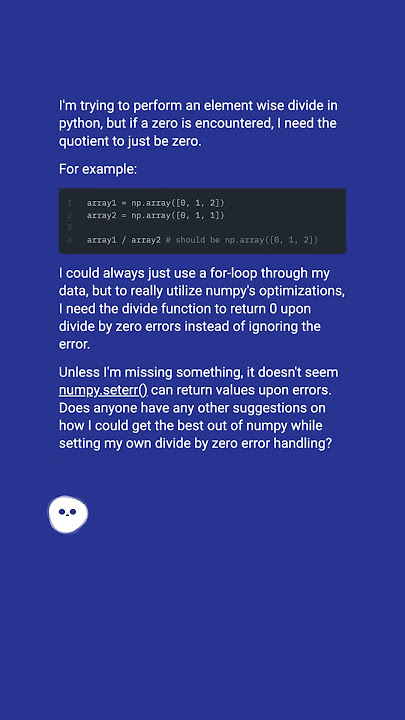
Task: Click line number 4 in the code block
Action: (69, 240)
